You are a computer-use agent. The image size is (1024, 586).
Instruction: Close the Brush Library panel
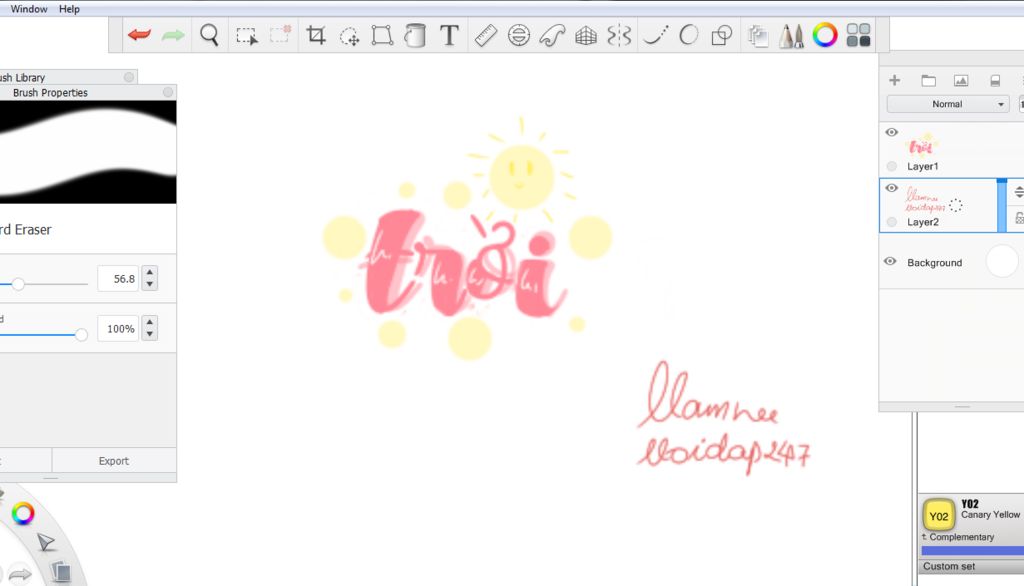coord(129,77)
